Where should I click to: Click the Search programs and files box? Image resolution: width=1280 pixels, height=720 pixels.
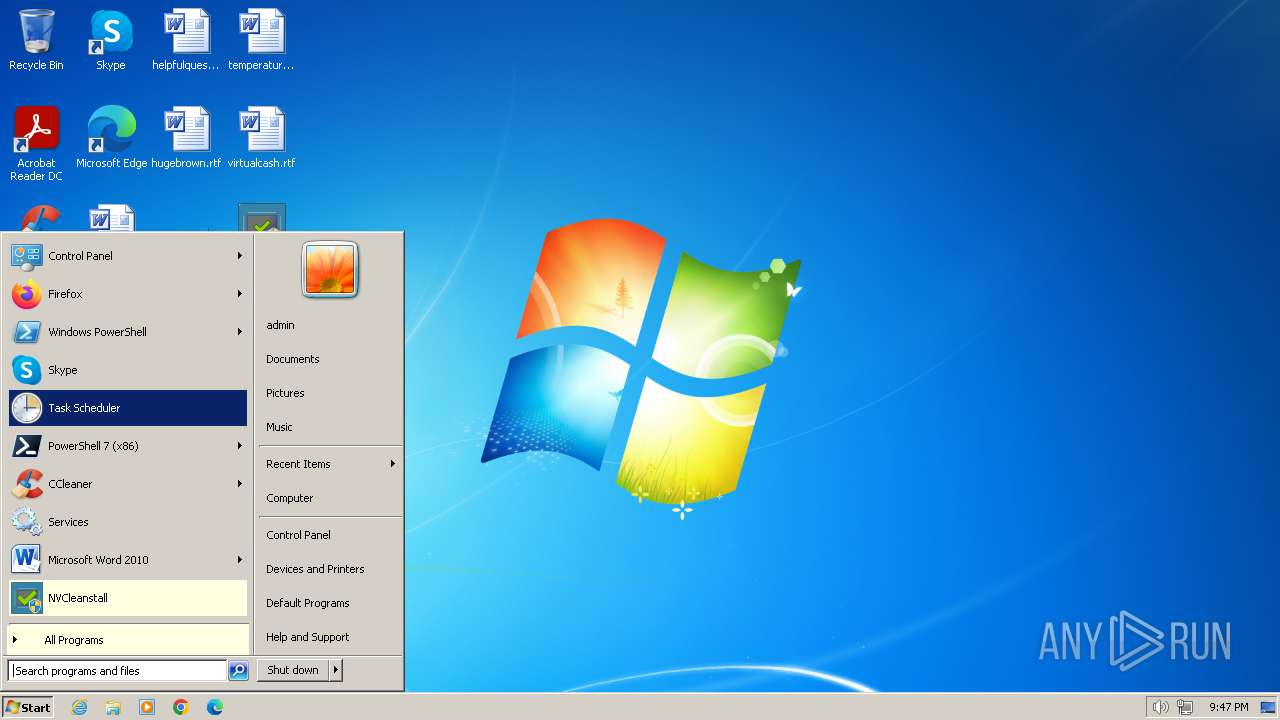(x=118, y=671)
